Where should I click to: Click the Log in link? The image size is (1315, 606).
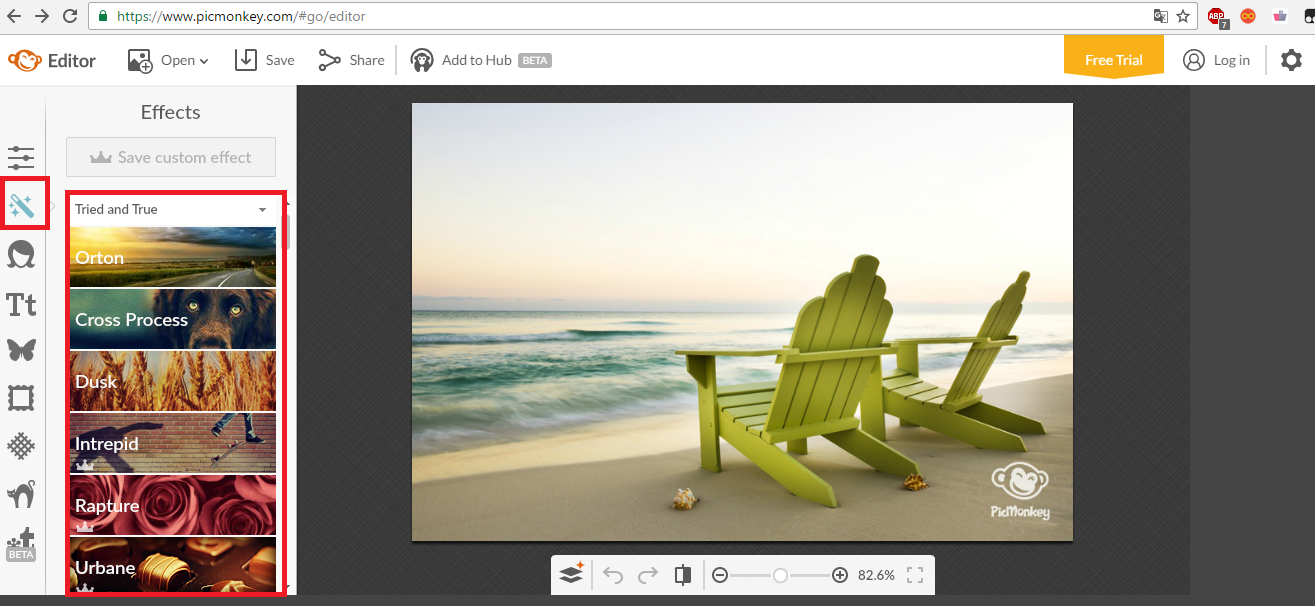pyautogui.click(x=1217, y=60)
